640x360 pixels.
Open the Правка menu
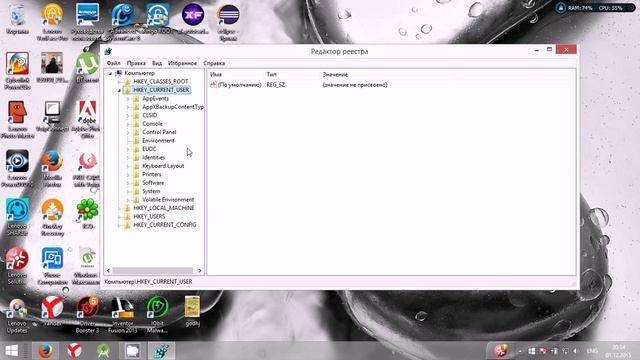[136, 63]
